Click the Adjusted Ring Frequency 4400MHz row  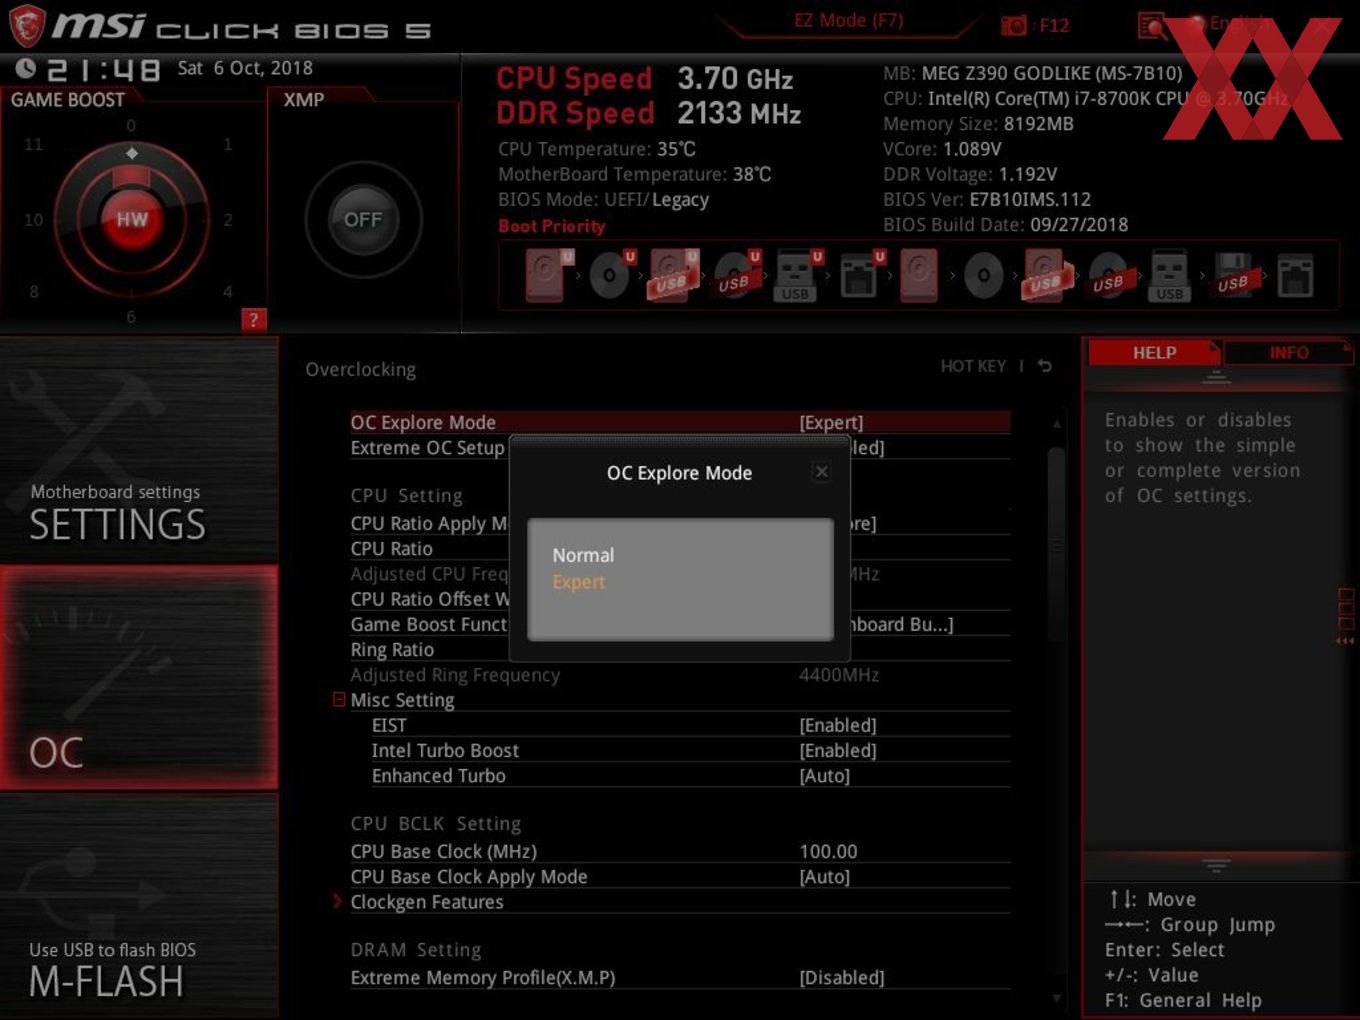point(680,675)
